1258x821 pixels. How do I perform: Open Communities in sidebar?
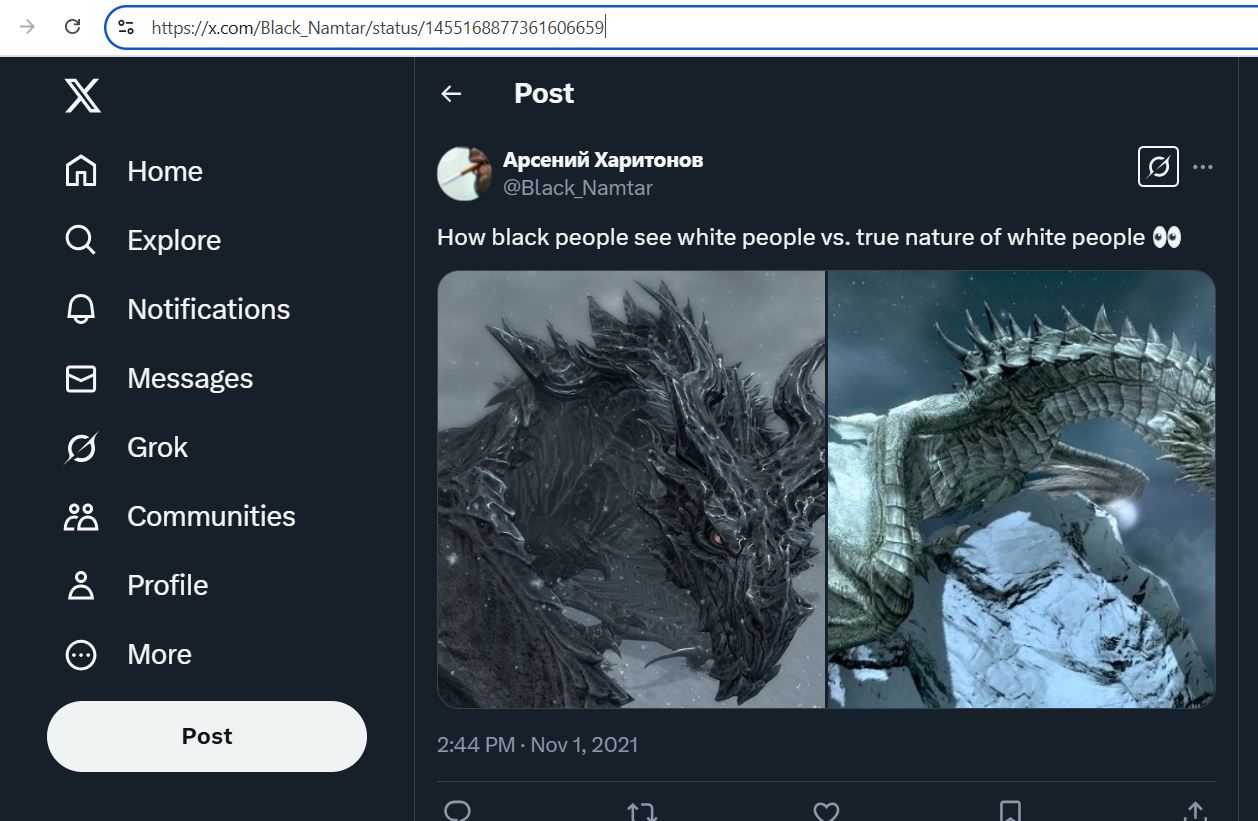point(211,516)
